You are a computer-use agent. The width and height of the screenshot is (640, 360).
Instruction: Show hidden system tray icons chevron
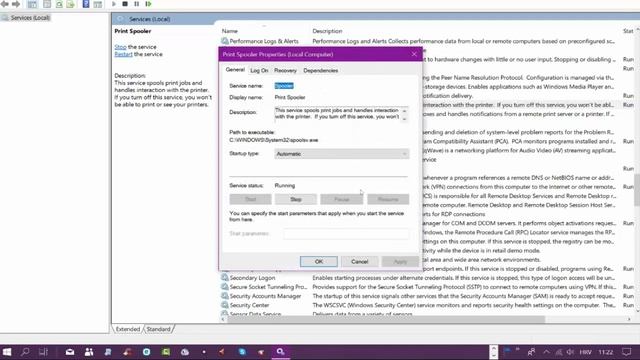coord(546,352)
